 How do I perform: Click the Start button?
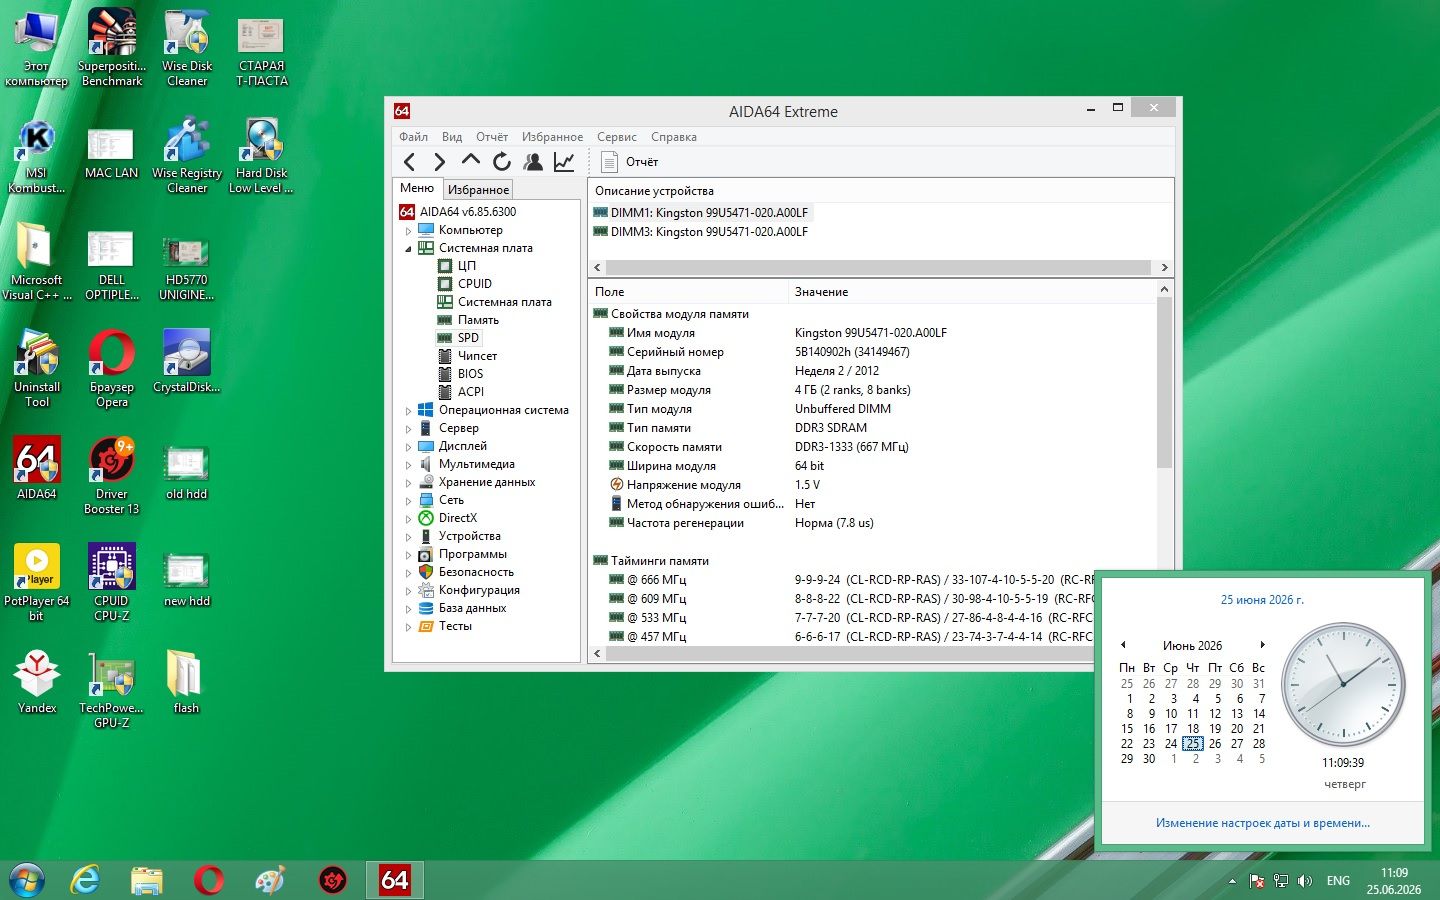[x=26, y=880]
